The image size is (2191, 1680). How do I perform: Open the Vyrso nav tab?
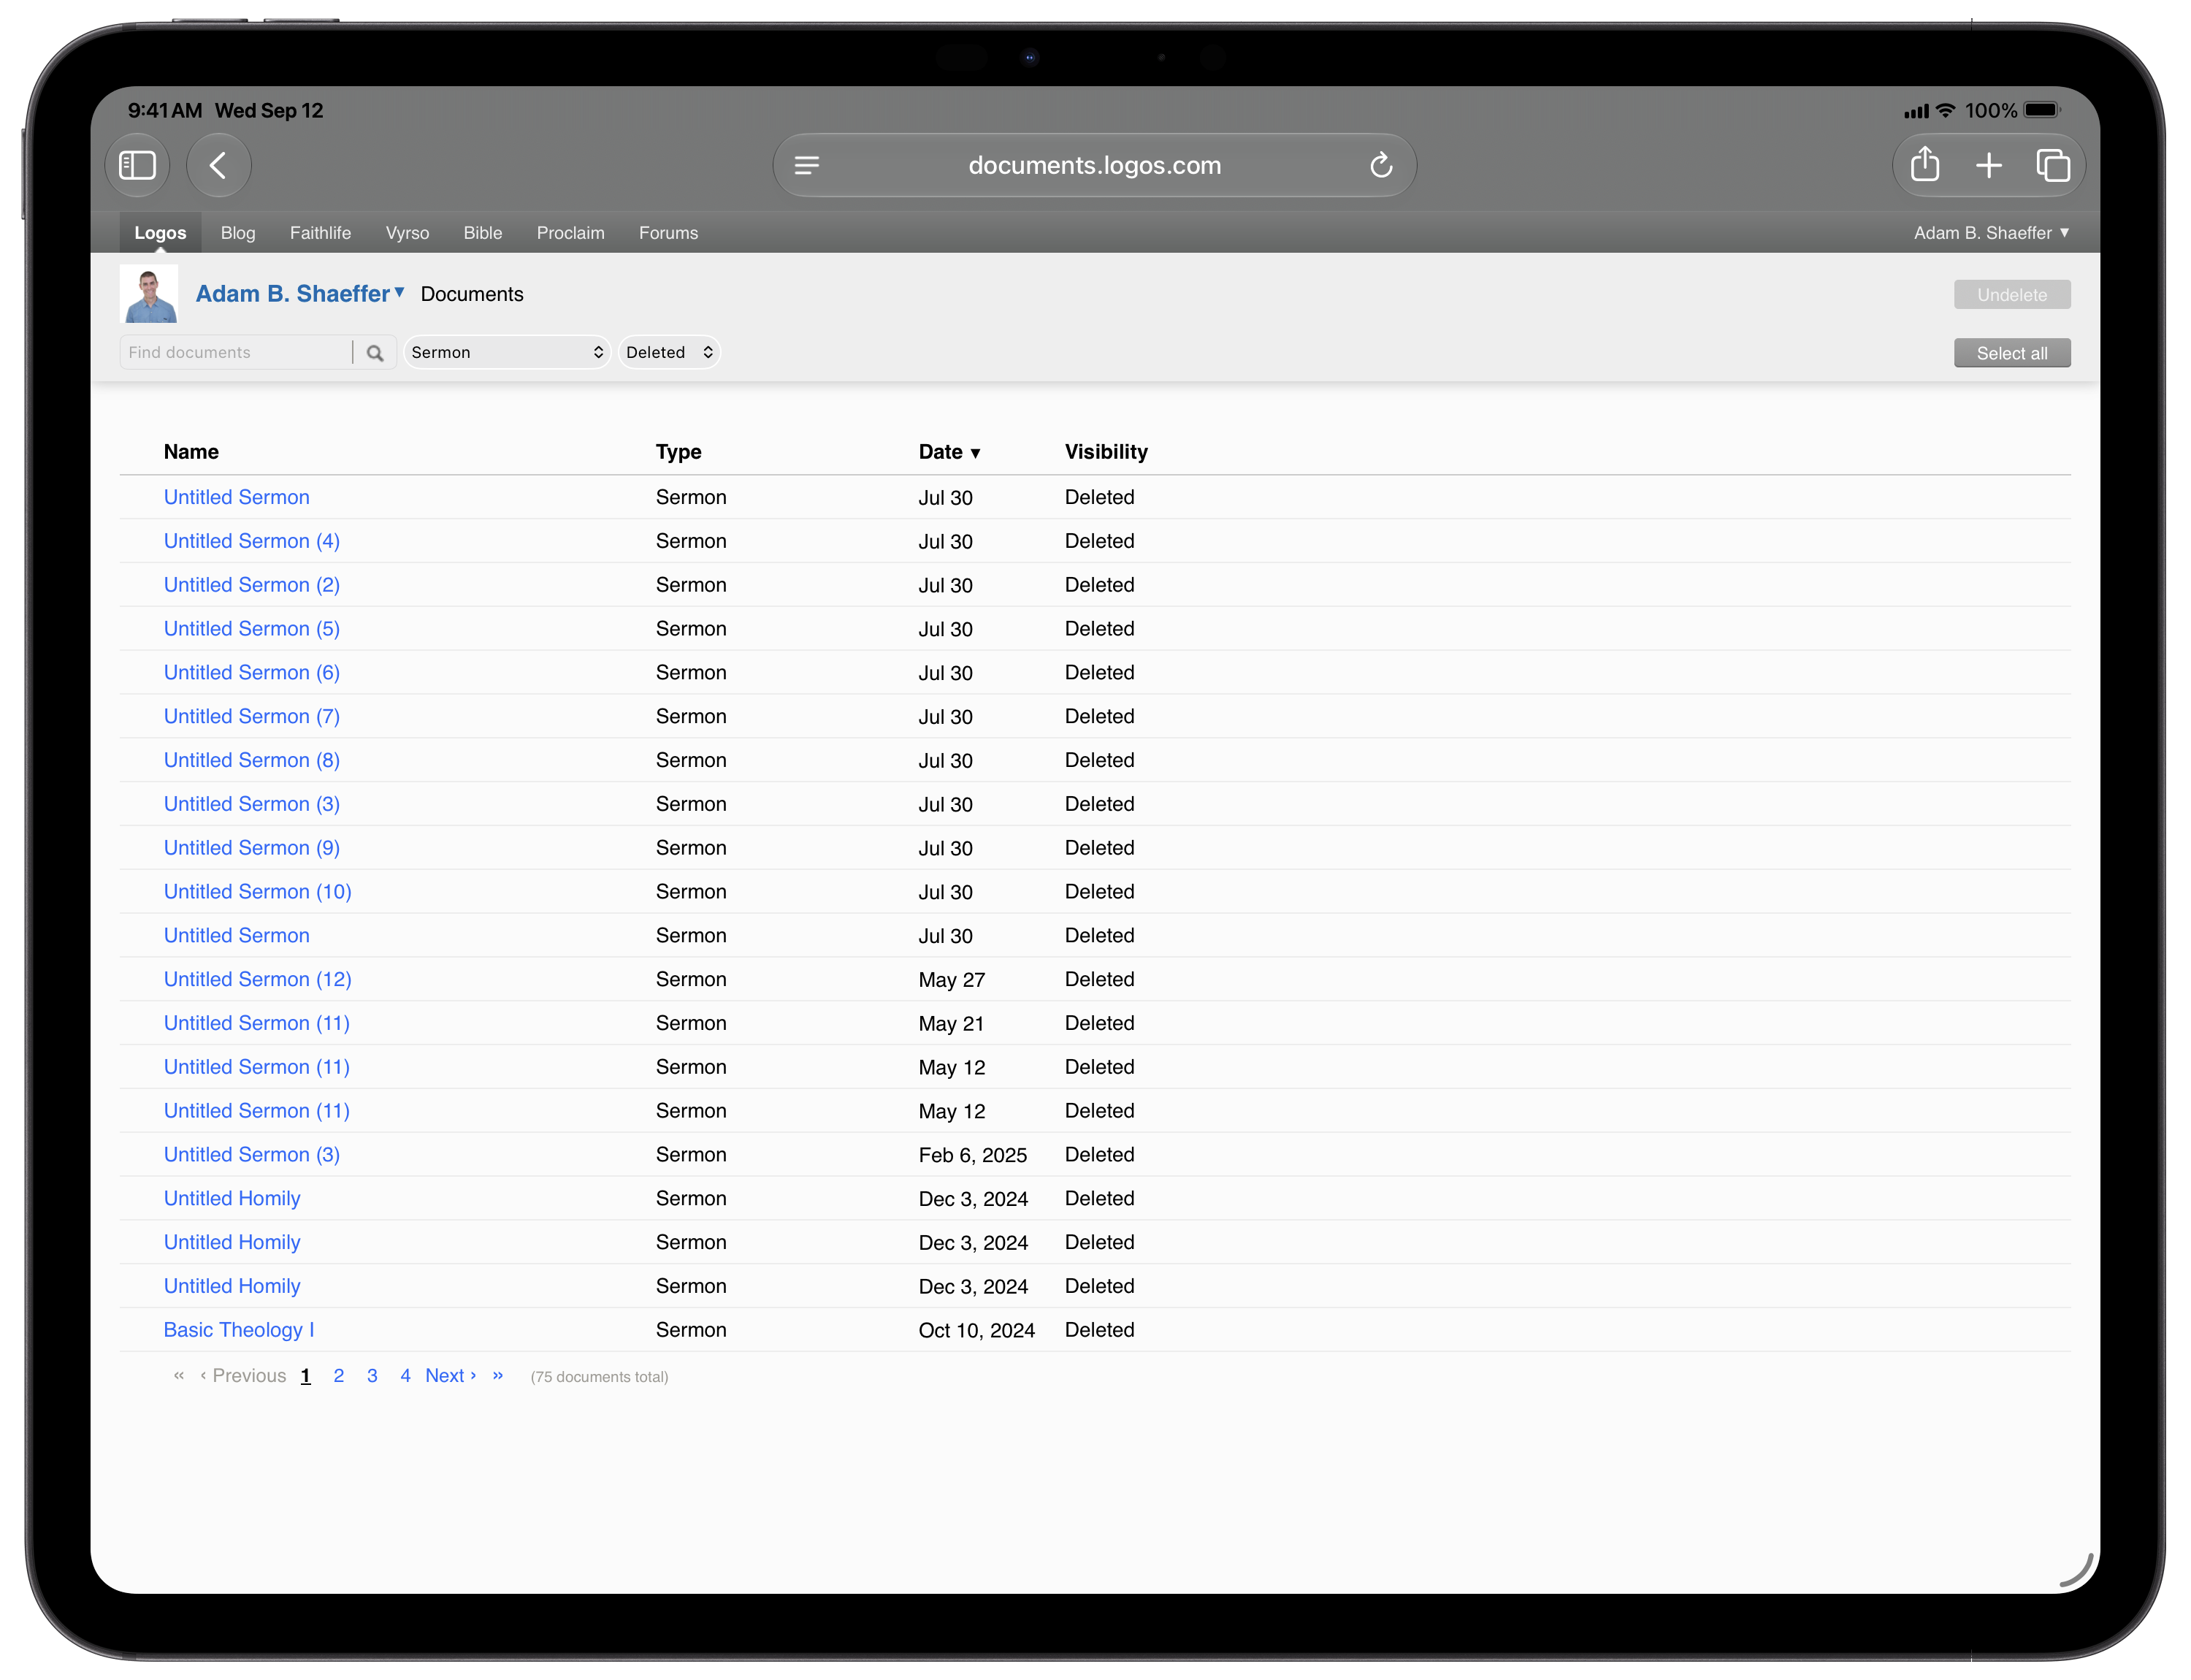[x=407, y=233]
